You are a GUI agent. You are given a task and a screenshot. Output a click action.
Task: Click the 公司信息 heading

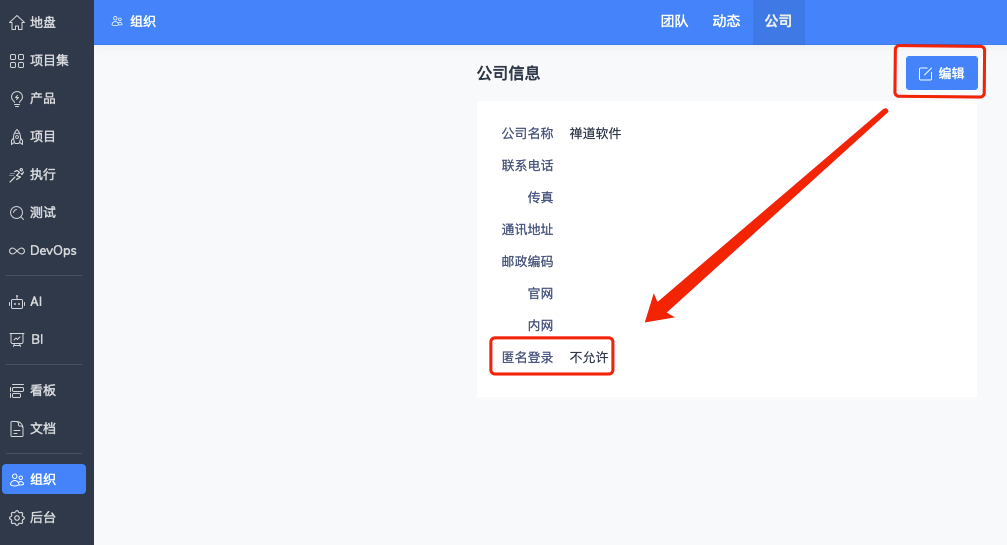point(509,73)
